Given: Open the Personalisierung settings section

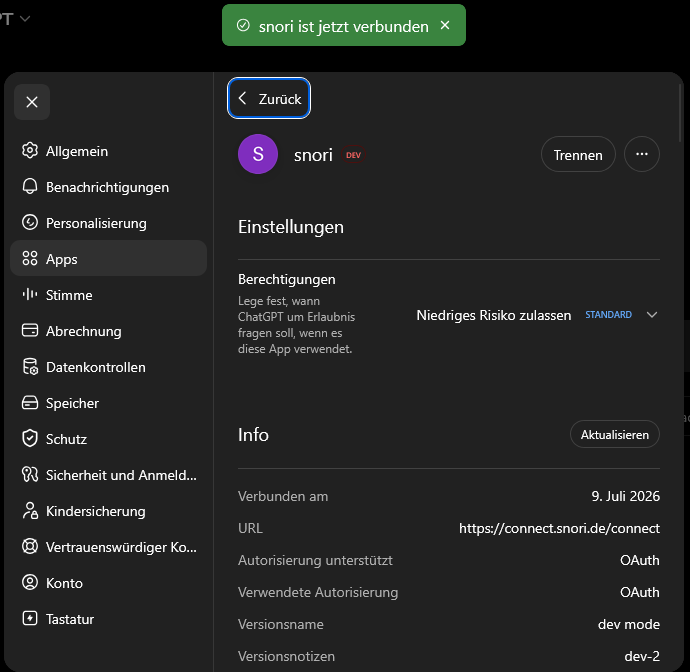Looking at the screenshot, I should pos(108,223).
